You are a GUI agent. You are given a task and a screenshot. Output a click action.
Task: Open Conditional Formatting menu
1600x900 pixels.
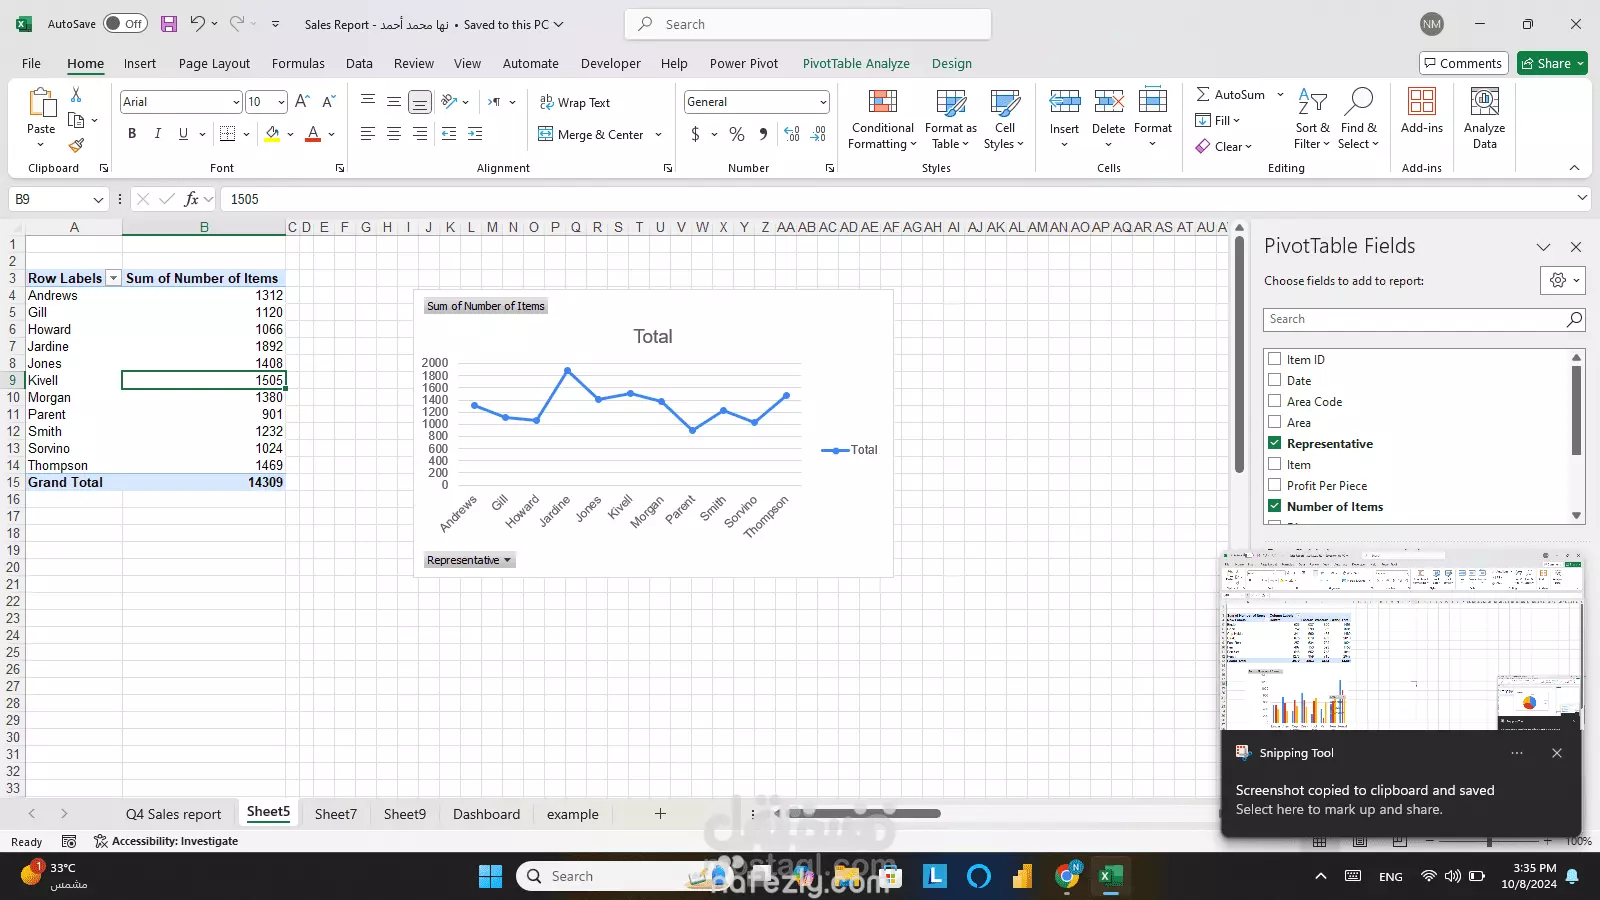pos(882,120)
